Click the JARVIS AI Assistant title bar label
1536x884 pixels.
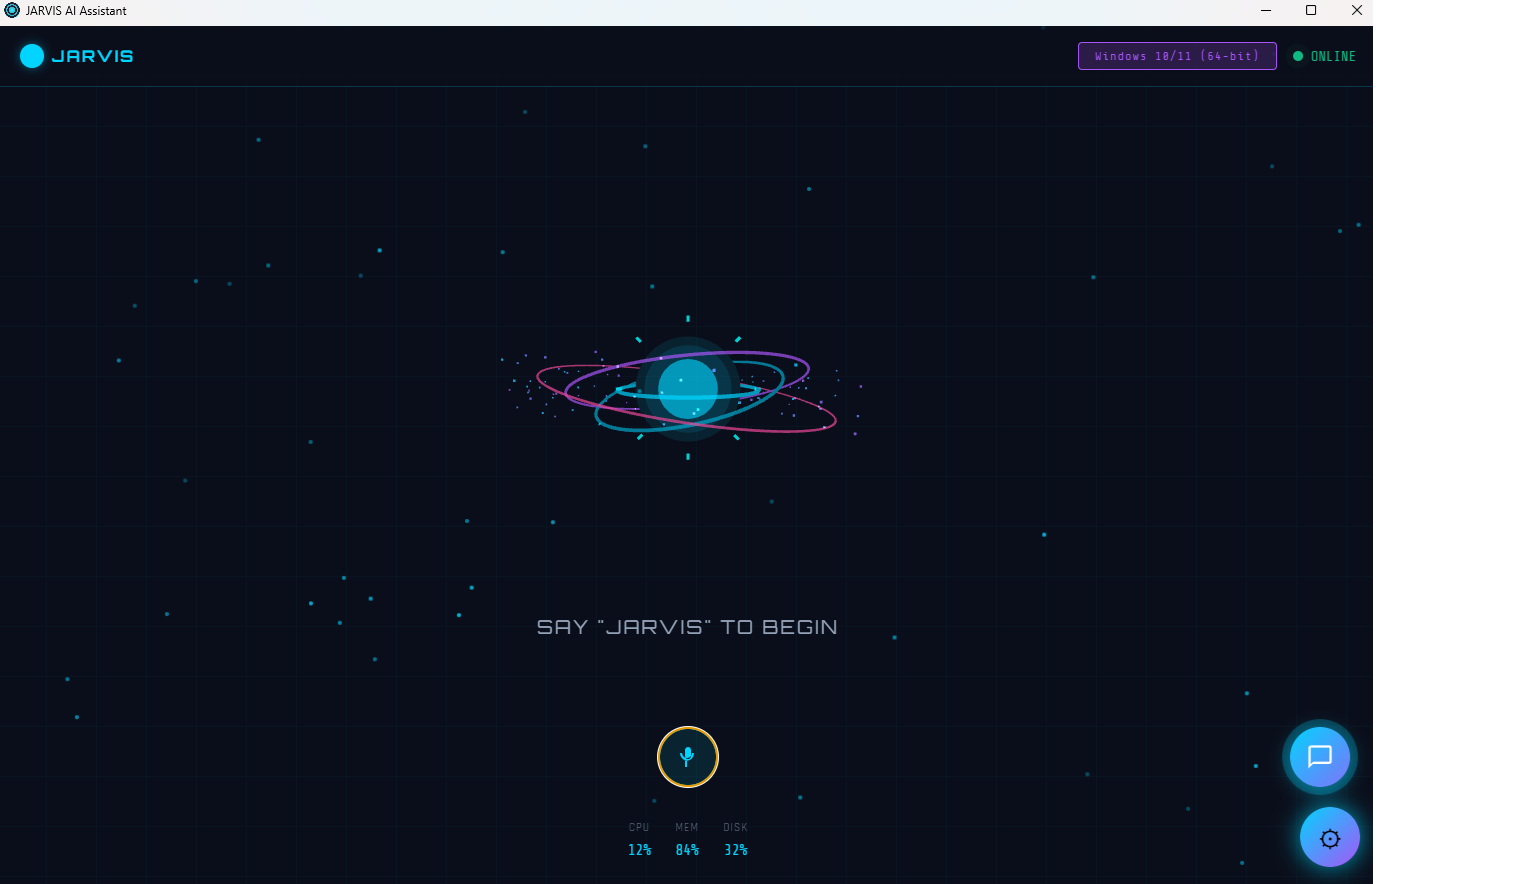click(74, 10)
